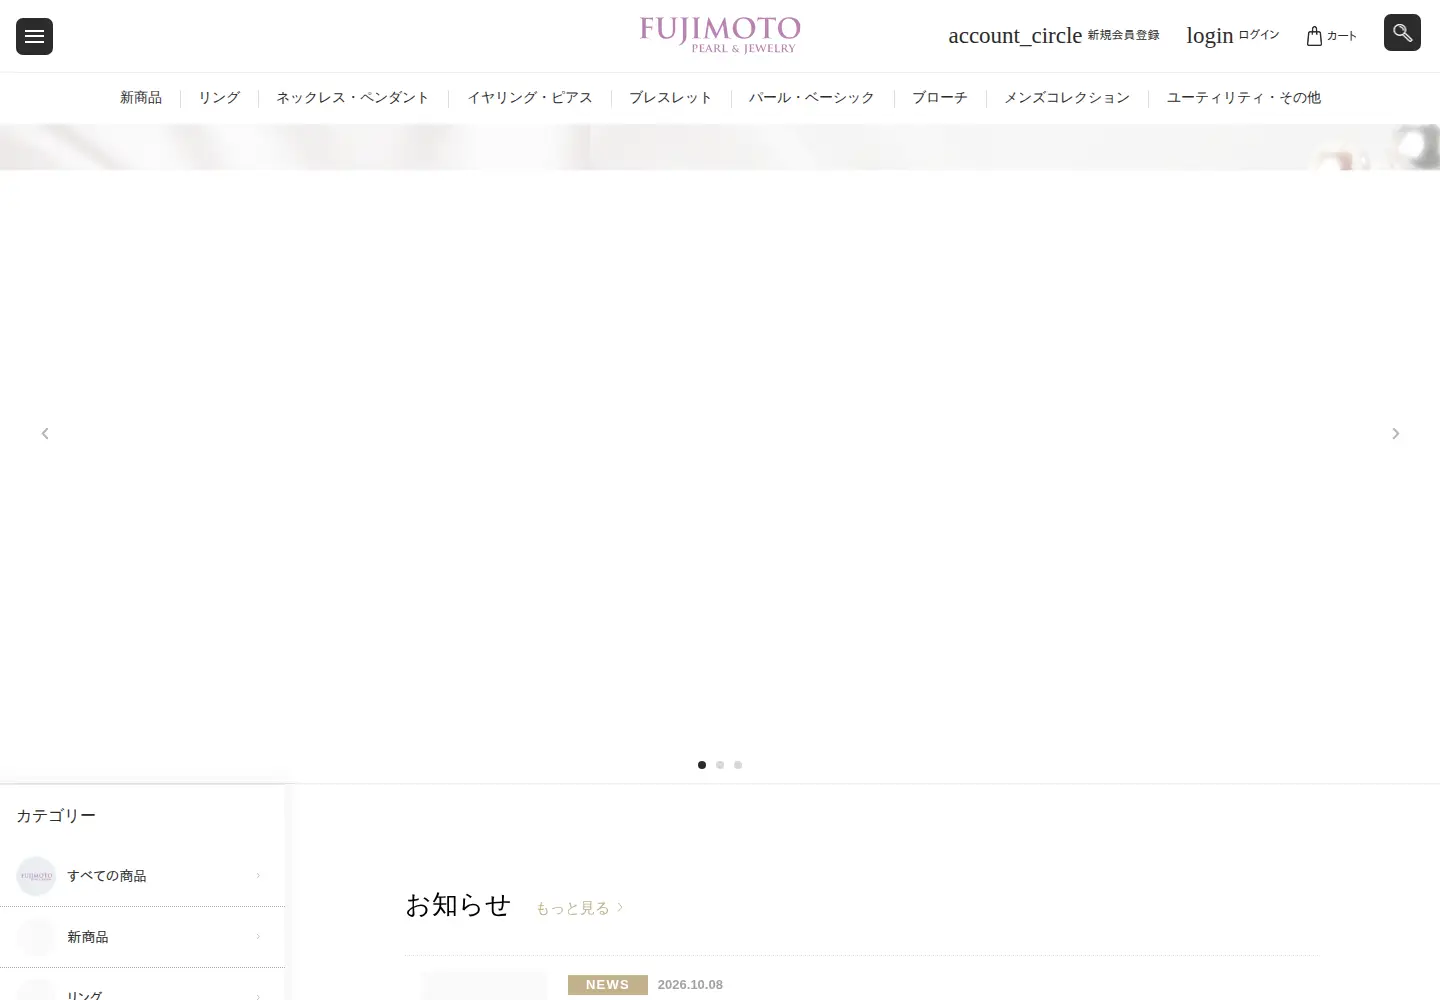This screenshot has width=1440, height=1000.
Task: Click the login icon text
Action: pos(1210,36)
